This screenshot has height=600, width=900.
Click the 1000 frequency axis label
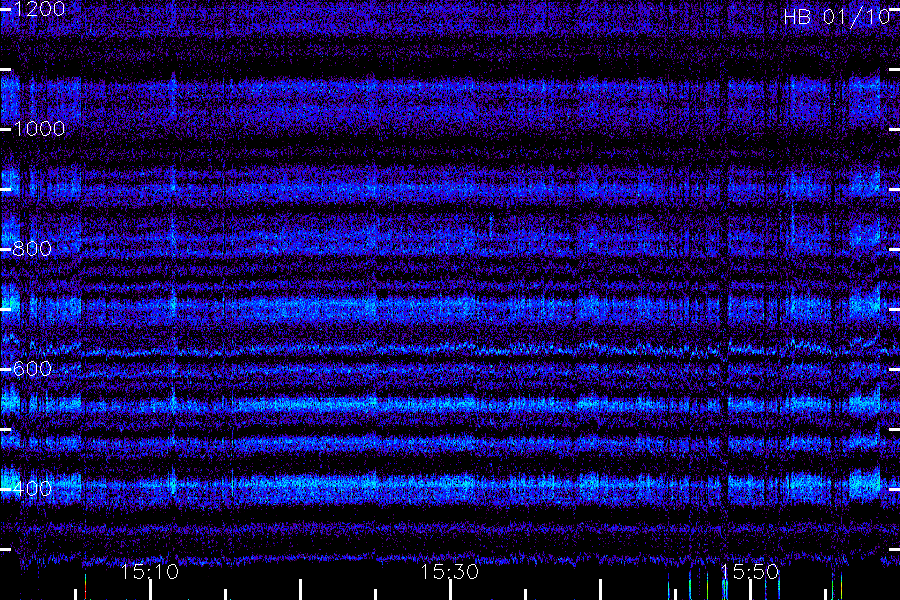[38, 129]
